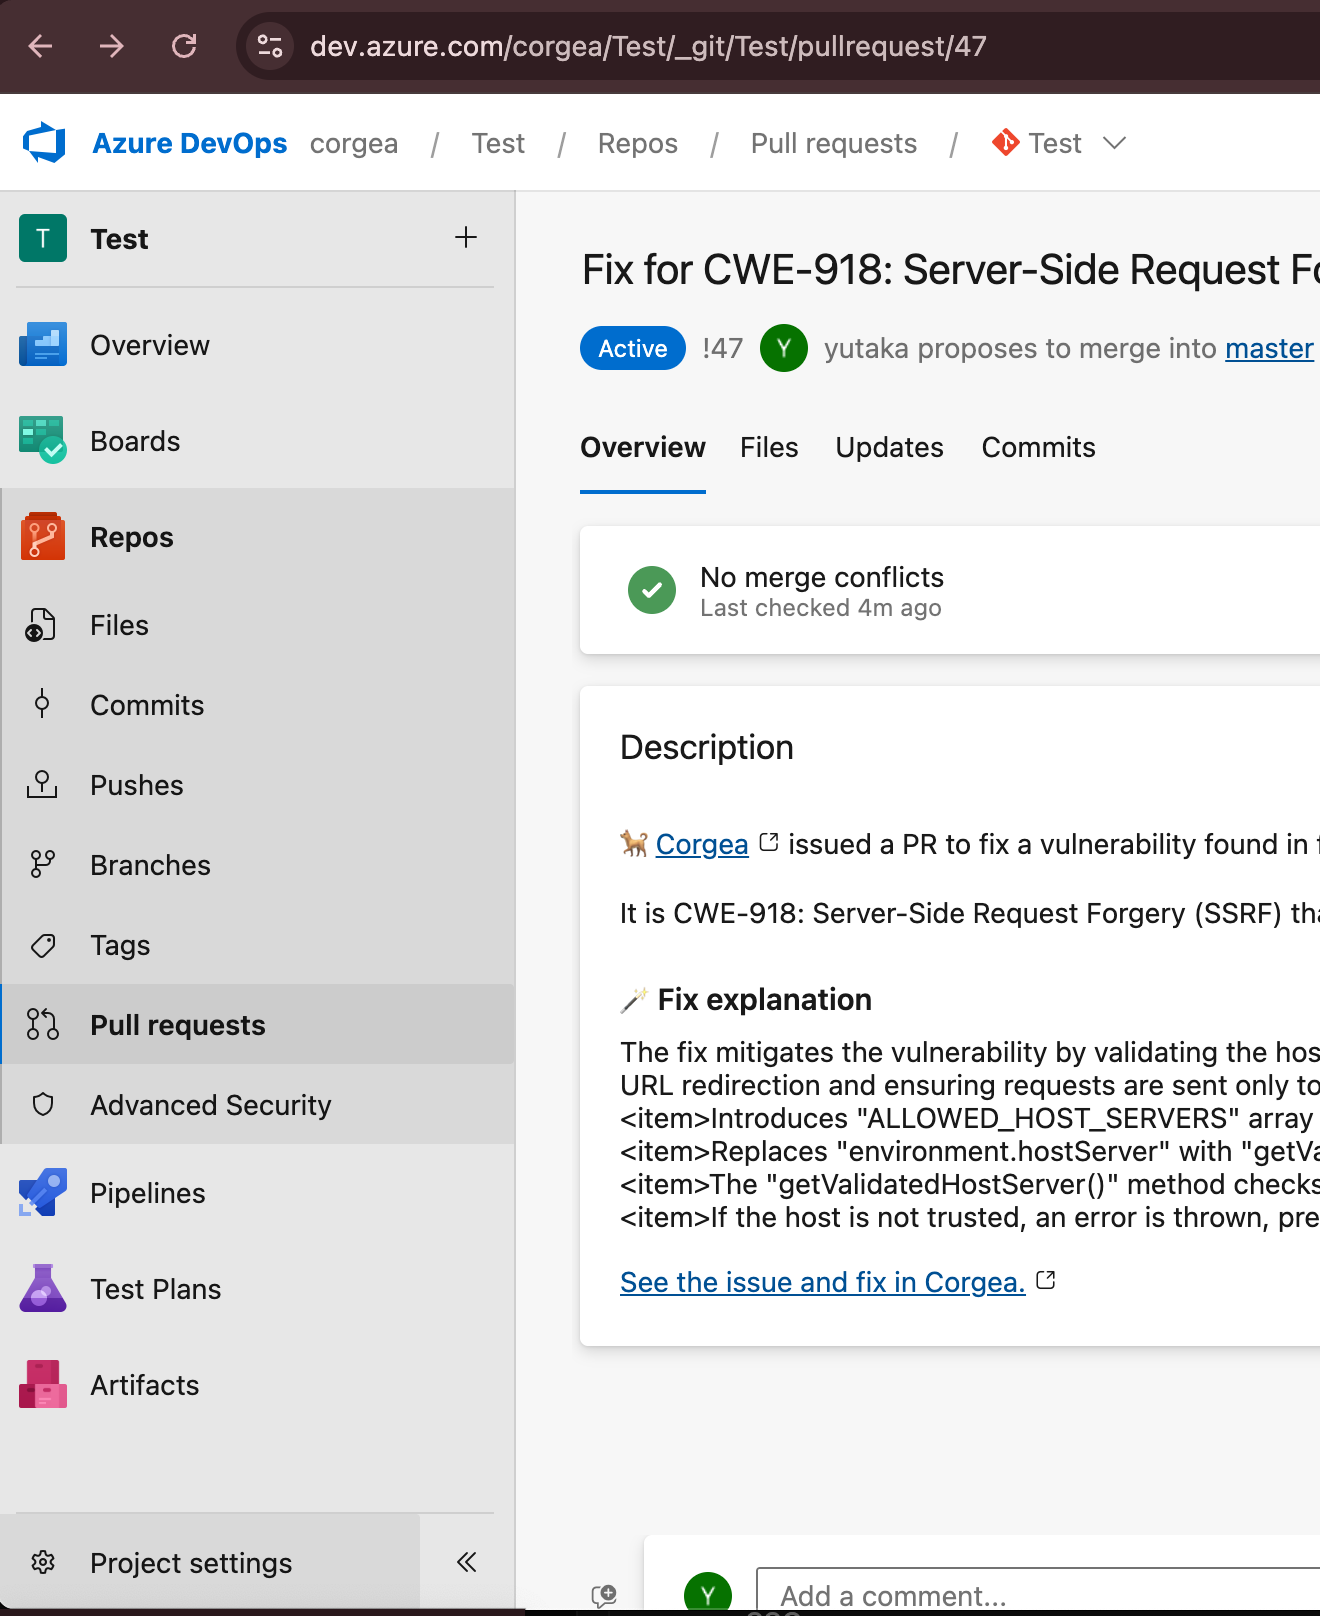Viewport: 1320px width, 1616px height.
Task: Open the Artifacts package icon
Action: coord(43,1384)
